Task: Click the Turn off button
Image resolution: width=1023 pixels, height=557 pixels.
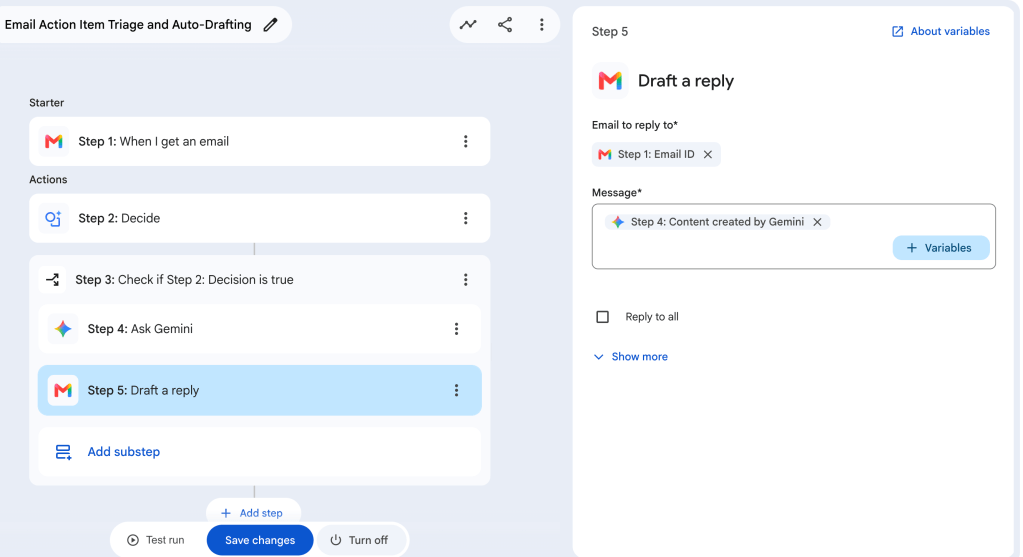Action: click(x=359, y=540)
